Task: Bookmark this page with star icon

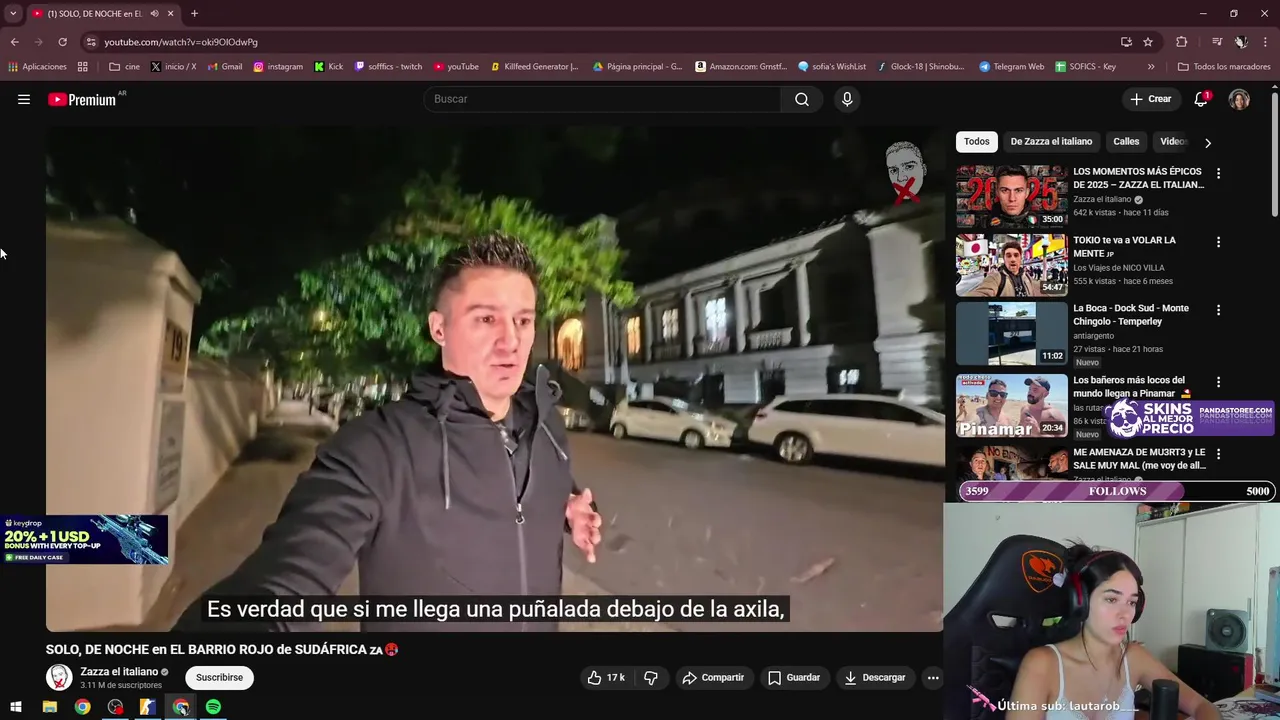Action: 1148,42
